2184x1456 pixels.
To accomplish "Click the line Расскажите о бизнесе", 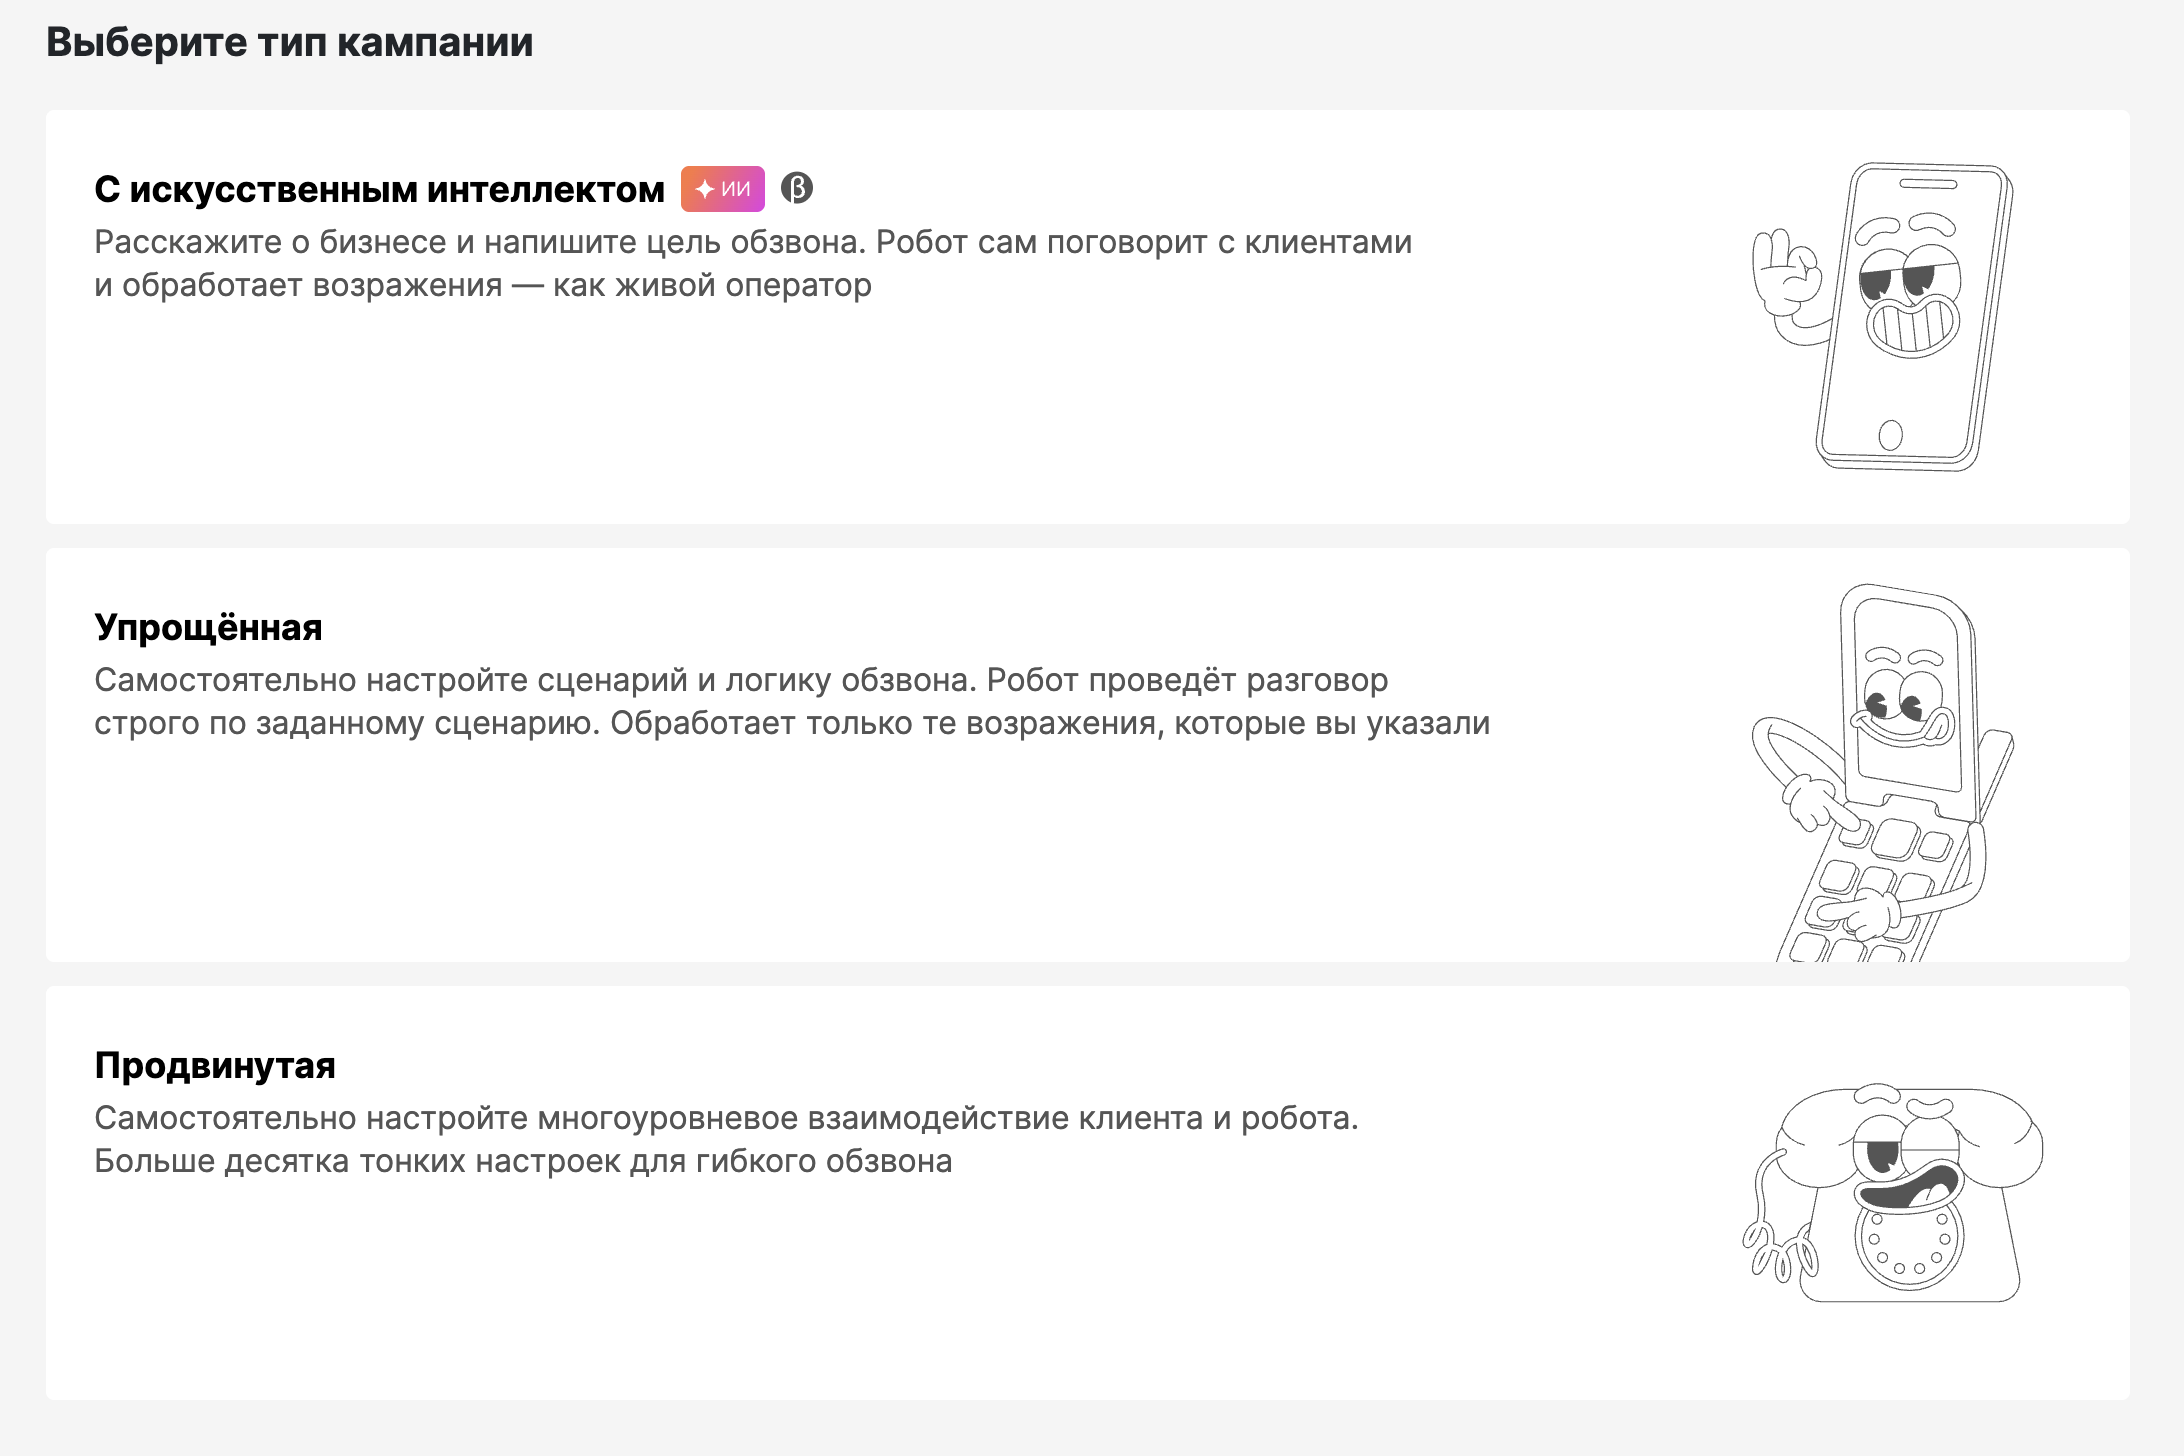I will (x=753, y=242).
